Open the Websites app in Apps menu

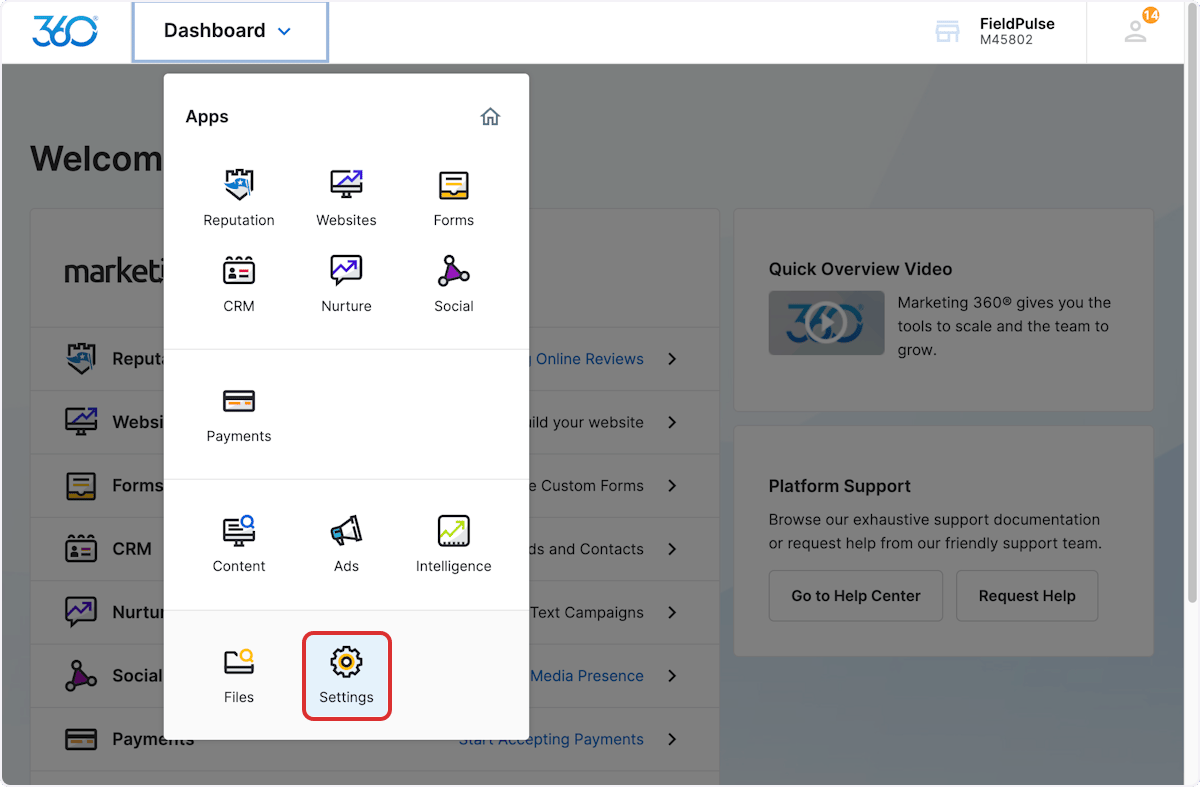[x=346, y=198]
